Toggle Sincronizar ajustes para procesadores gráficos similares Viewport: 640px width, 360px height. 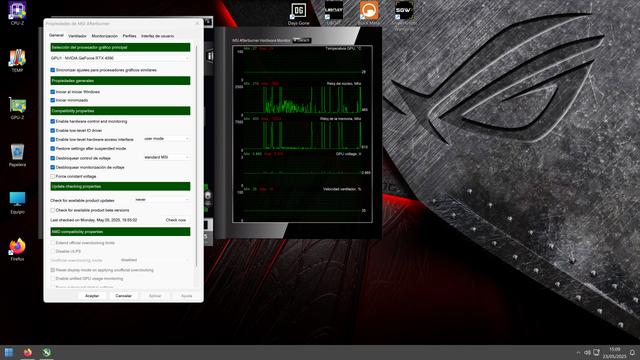(53, 70)
